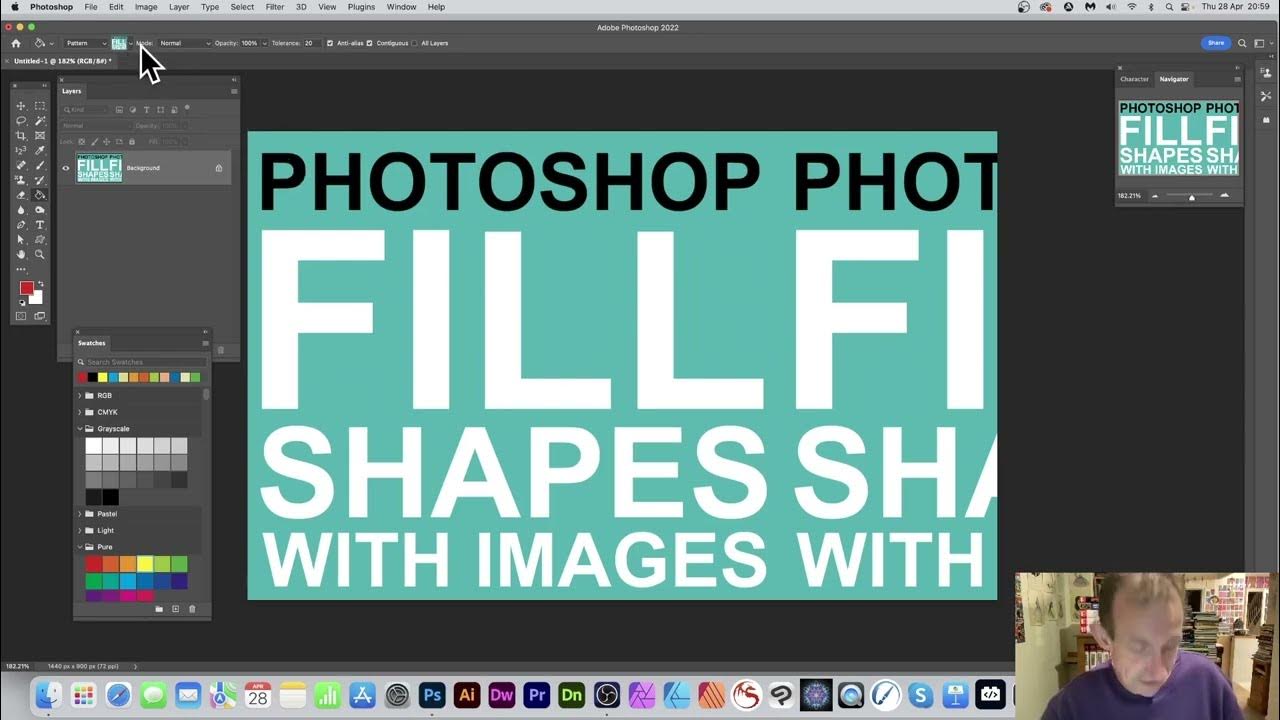This screenshot has height=720, width=1280.
Task: Open the pattern picker dropdown arrow
Action: click(130, 43)
